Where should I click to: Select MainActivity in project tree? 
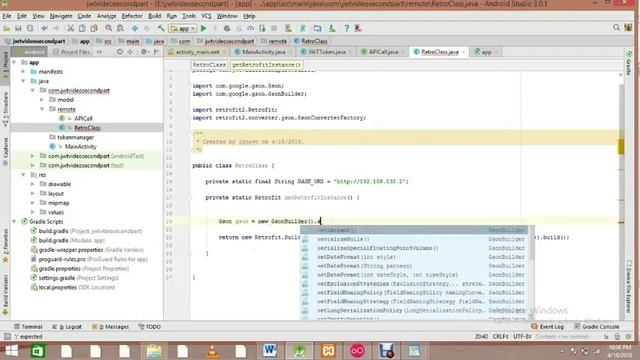click(80, 147)
